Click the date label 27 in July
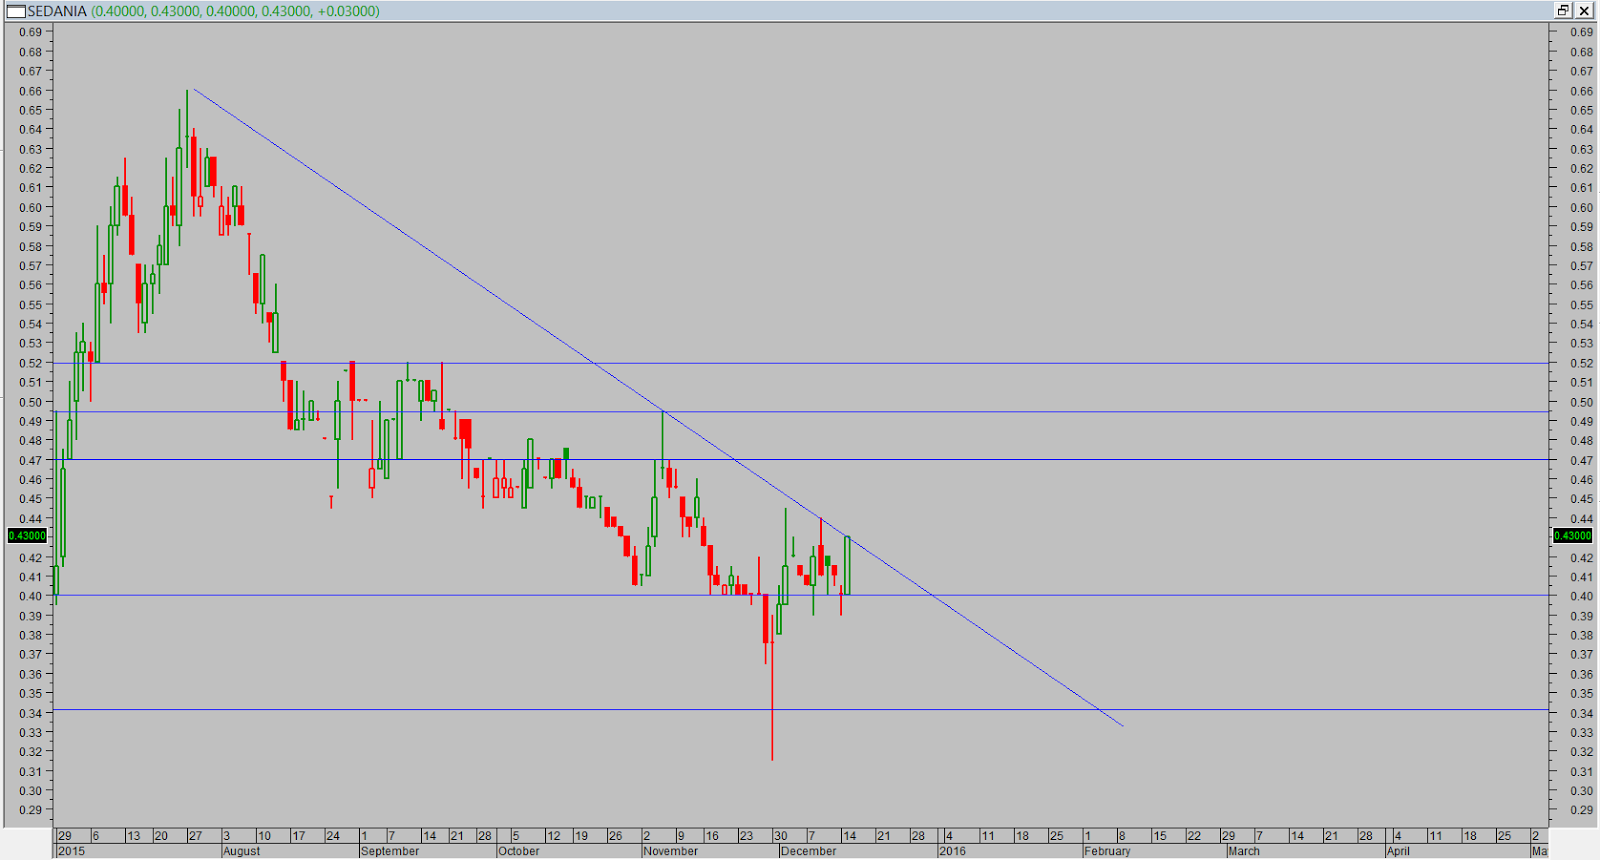This screenshot has width=1600, height=860. pos(195,836)
